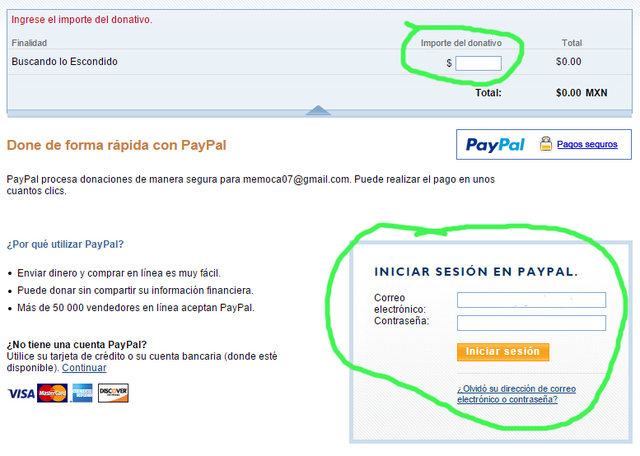640x456 pixels.
Task: Click the Buscando lo Escondido purpose text
Action: (x=64, y=62)
